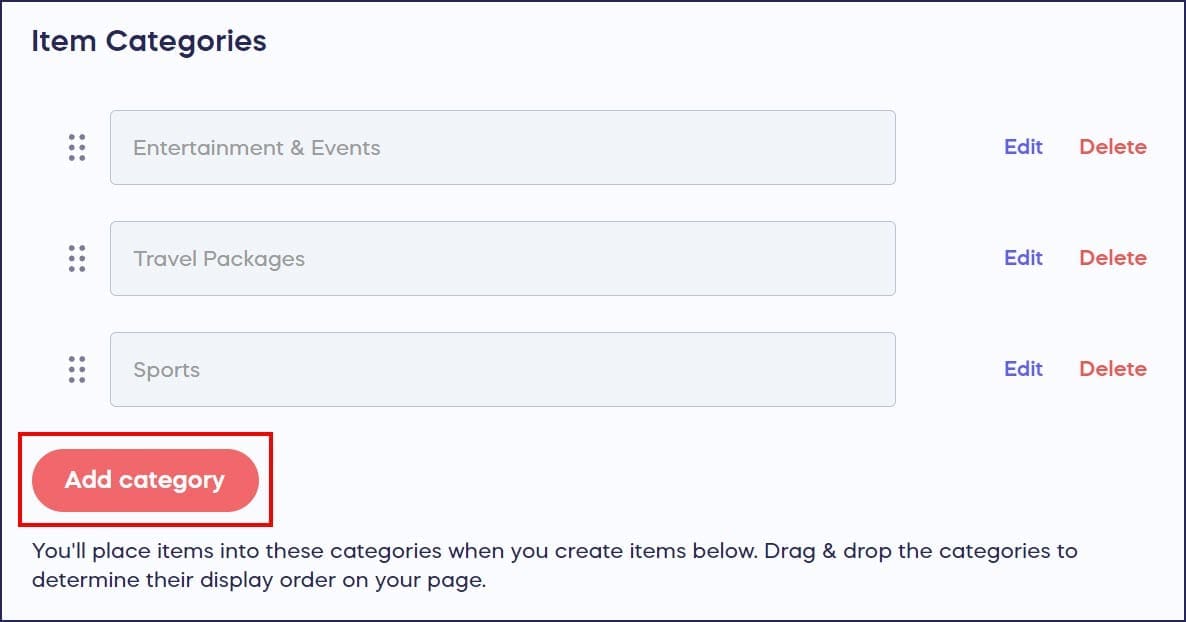Screen dimensions: 1186x622
Task: Click the "Sports" text label
Action: coord(167,370)
